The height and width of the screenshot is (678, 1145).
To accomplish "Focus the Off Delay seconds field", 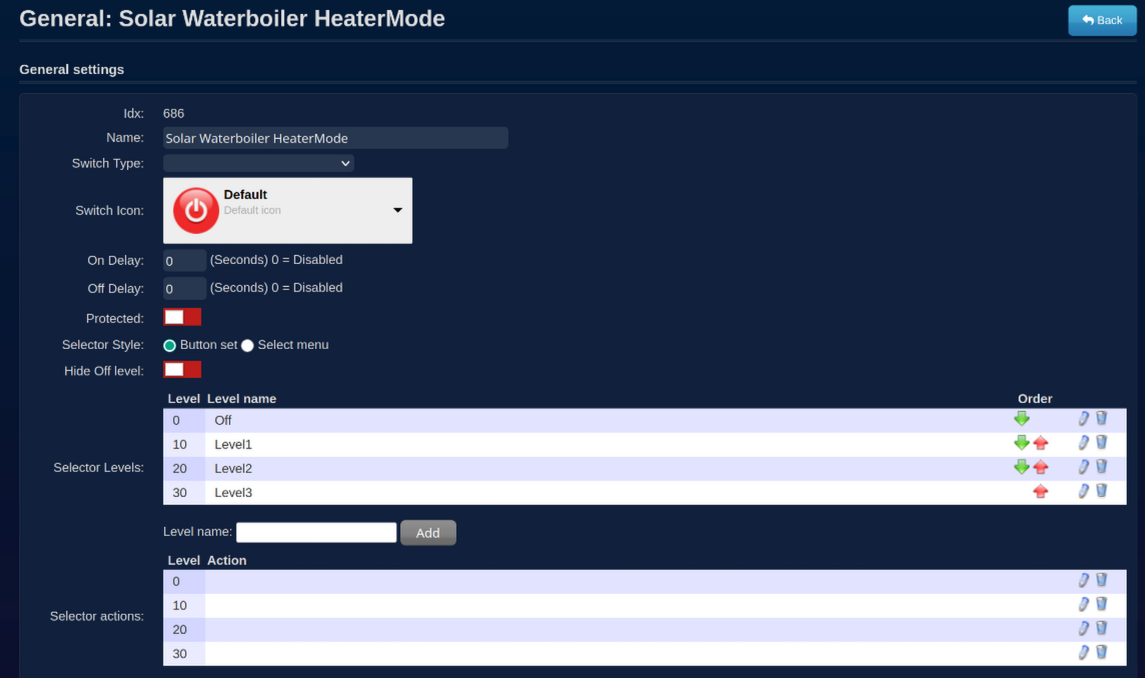I will coord(185,289).
